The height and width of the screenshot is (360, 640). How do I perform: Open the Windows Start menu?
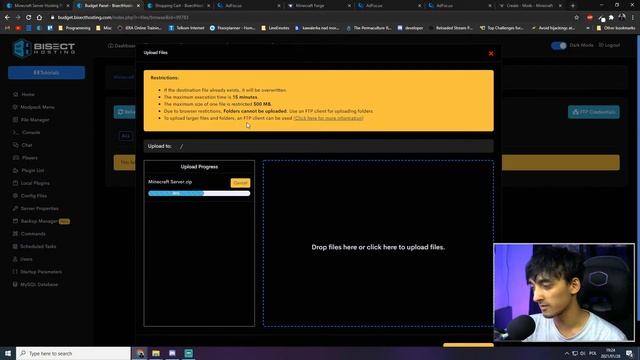click(x=7, y=353)
